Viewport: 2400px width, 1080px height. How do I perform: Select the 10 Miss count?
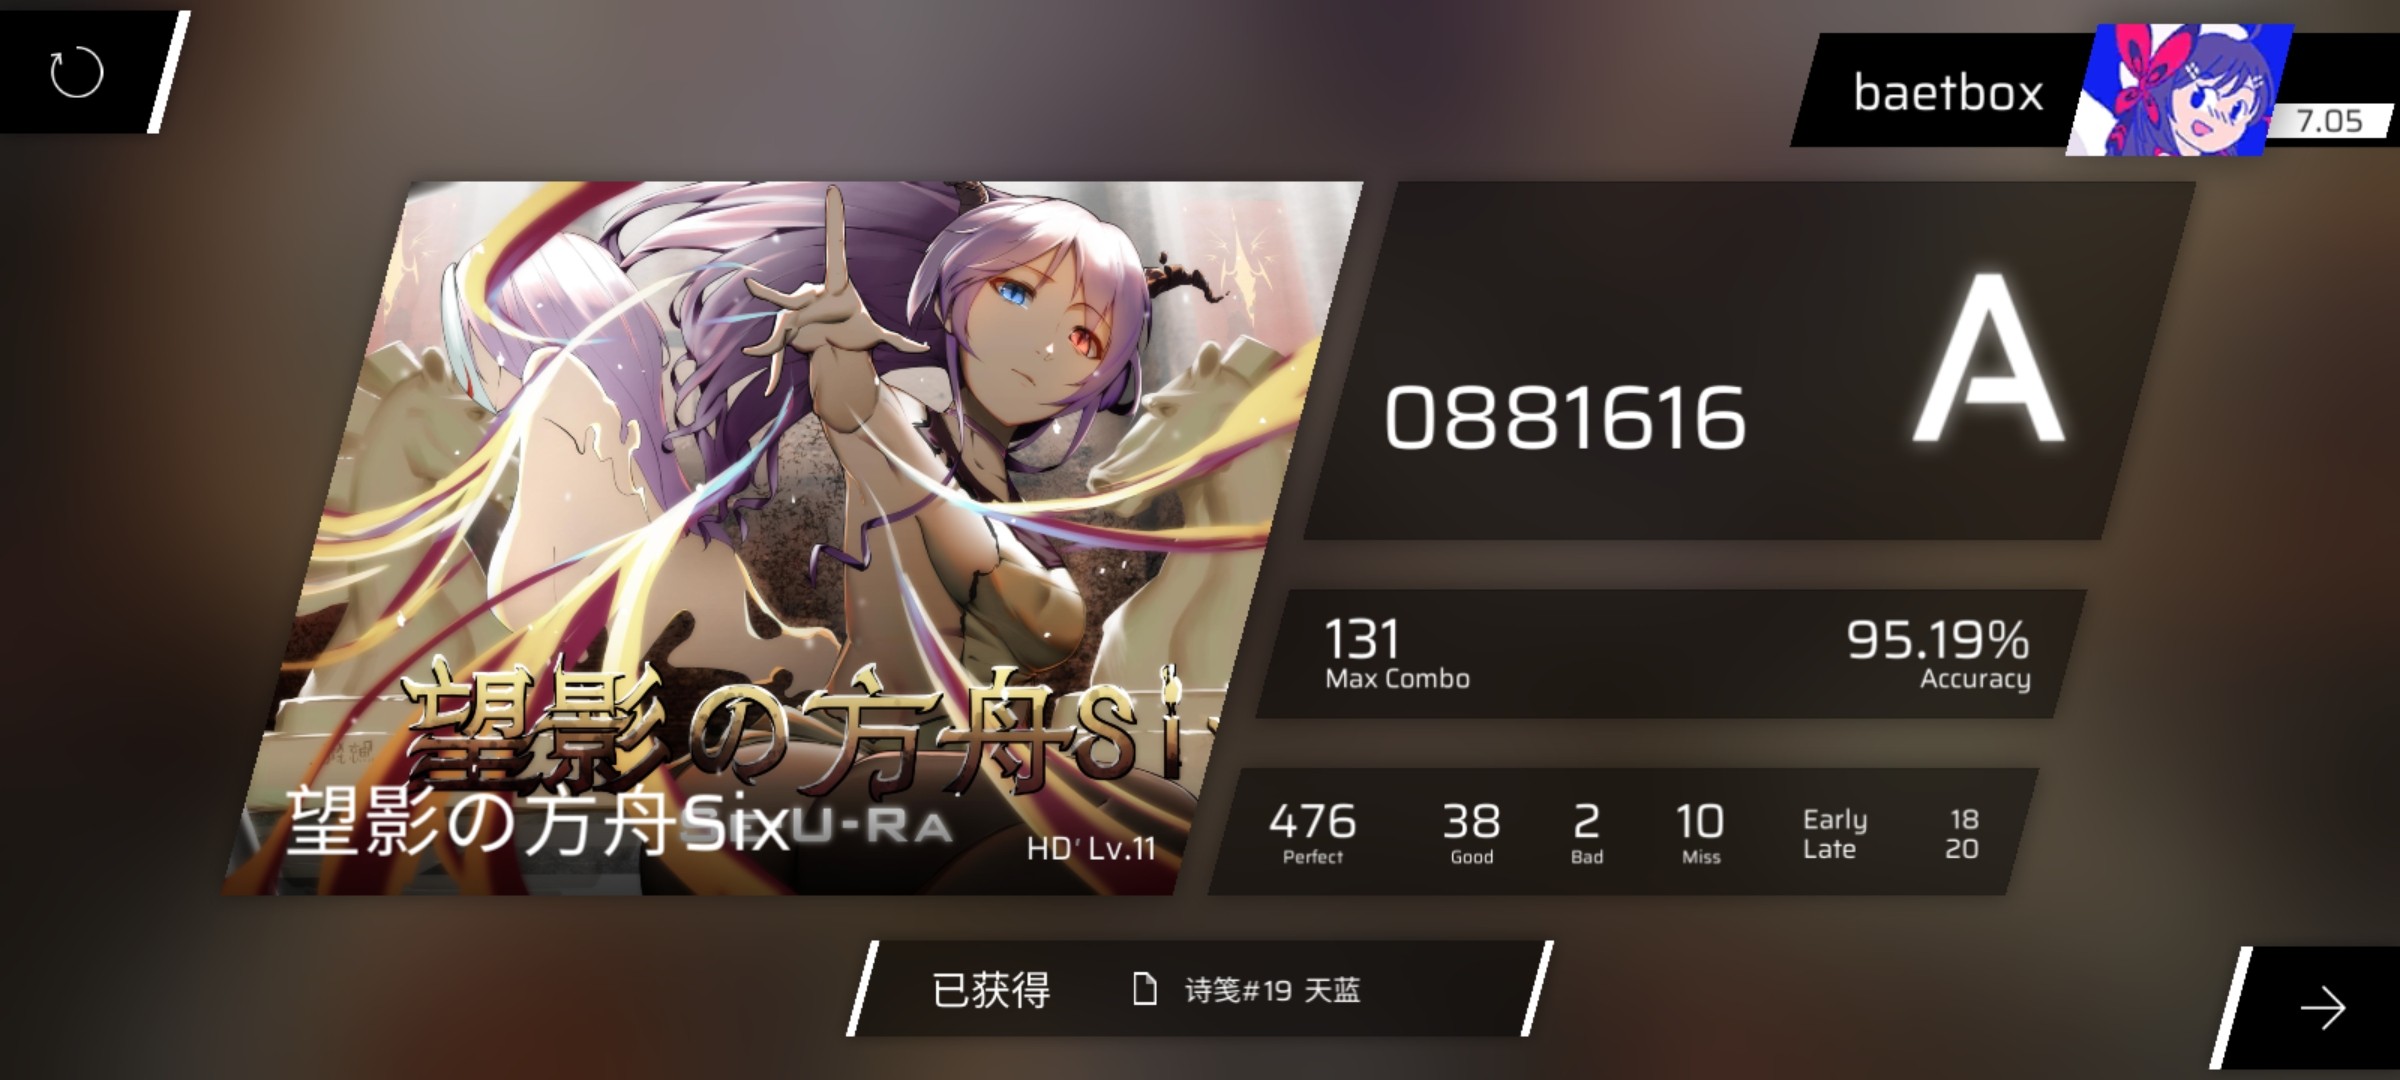coord(1700,833)
